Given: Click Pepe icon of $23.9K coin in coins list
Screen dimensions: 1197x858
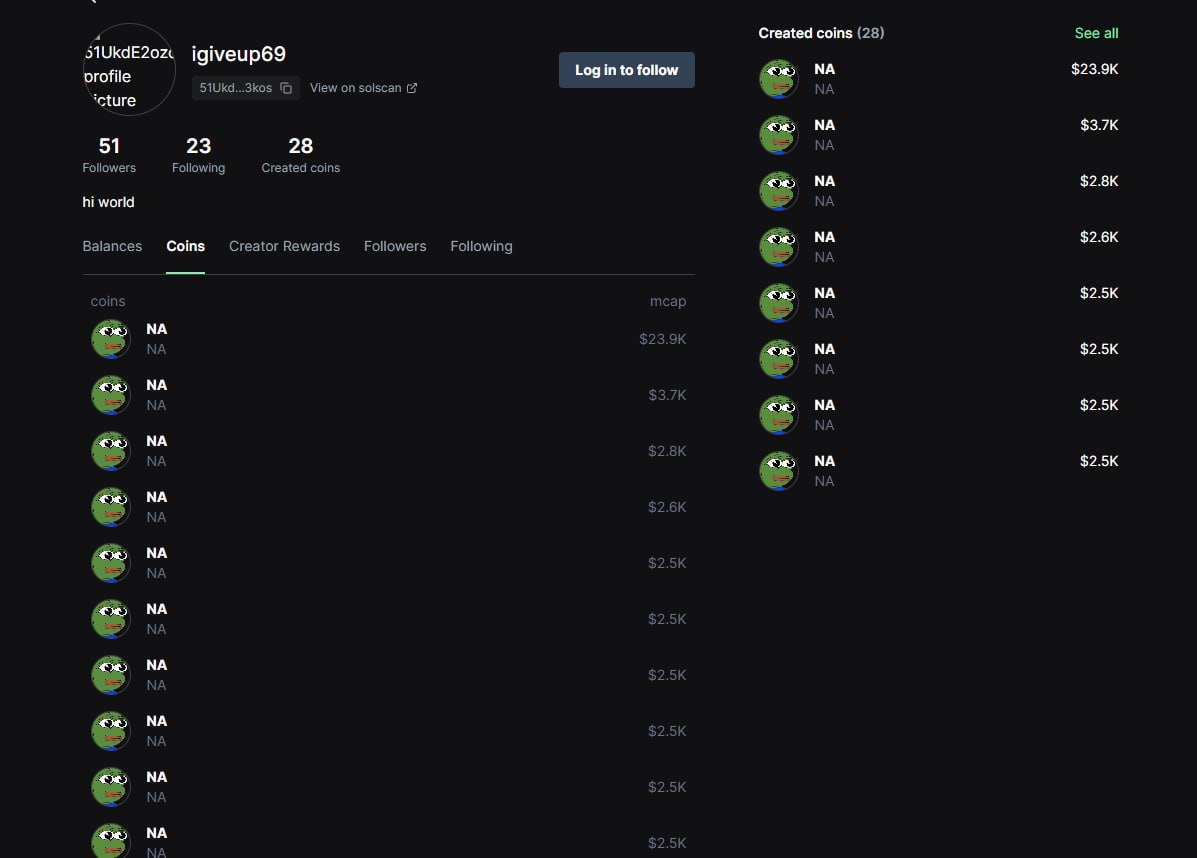Looking at the screenshot, I should tap(111, 339).
